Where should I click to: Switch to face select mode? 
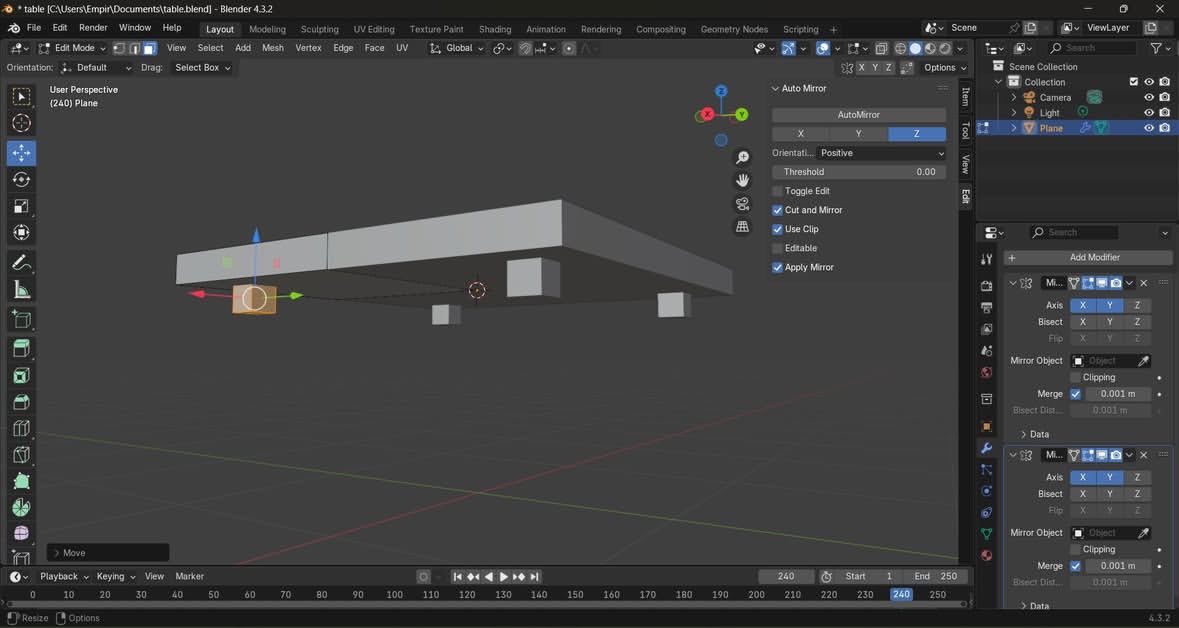(x=150, y=48)
